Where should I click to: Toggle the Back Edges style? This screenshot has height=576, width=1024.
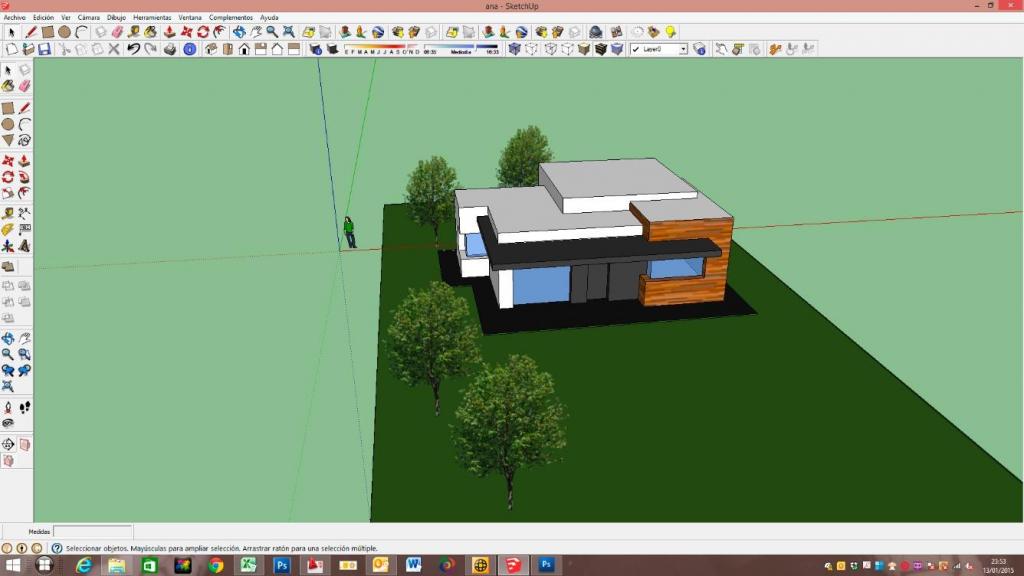pos(532,48)
